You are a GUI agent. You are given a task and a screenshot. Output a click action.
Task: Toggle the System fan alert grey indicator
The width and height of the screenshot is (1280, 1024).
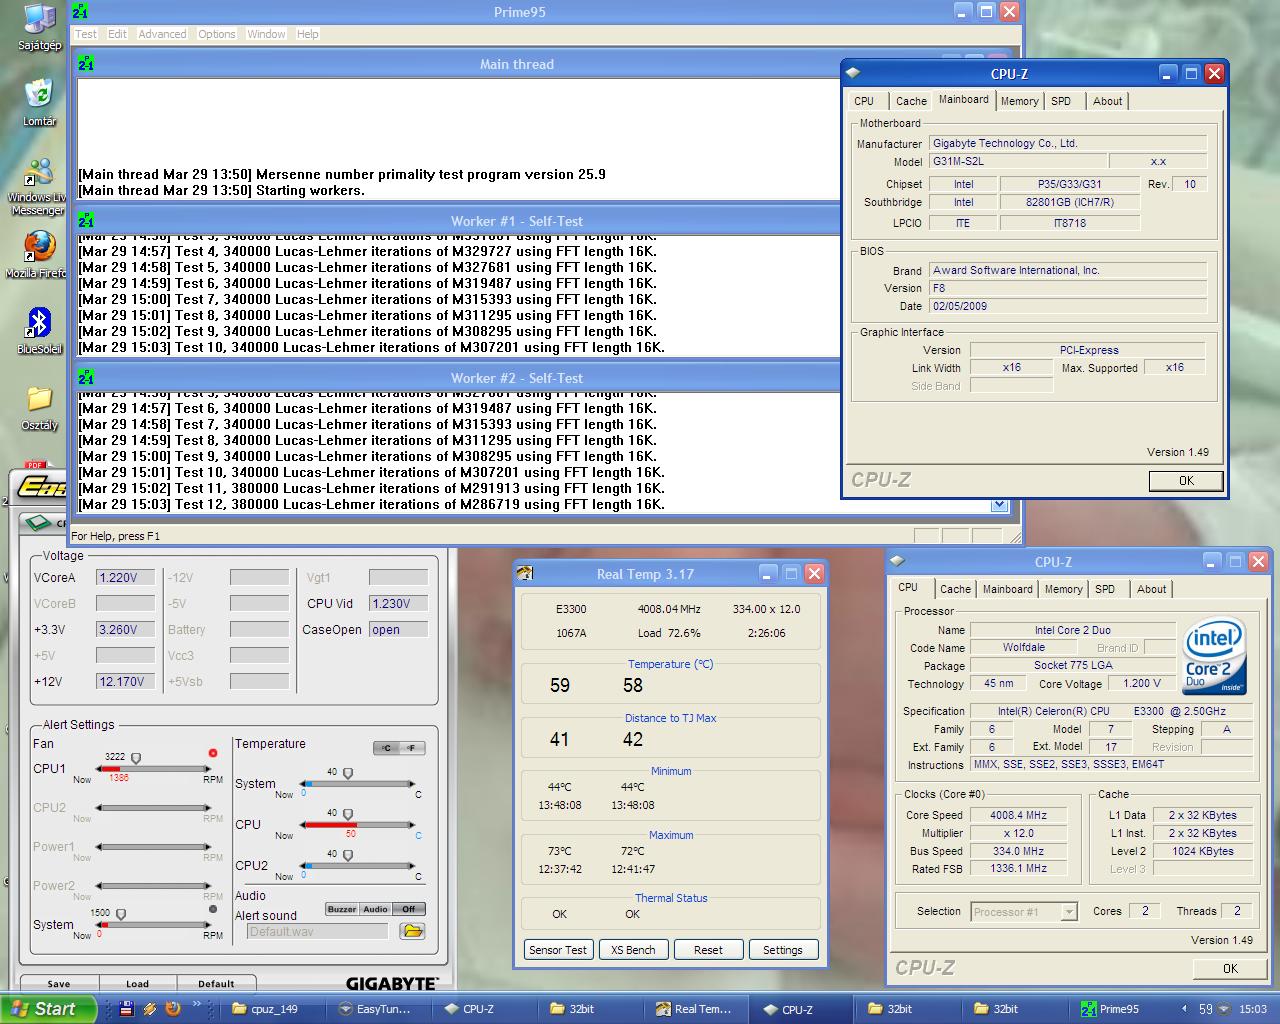pyautogui.click(x=213, y=909)
